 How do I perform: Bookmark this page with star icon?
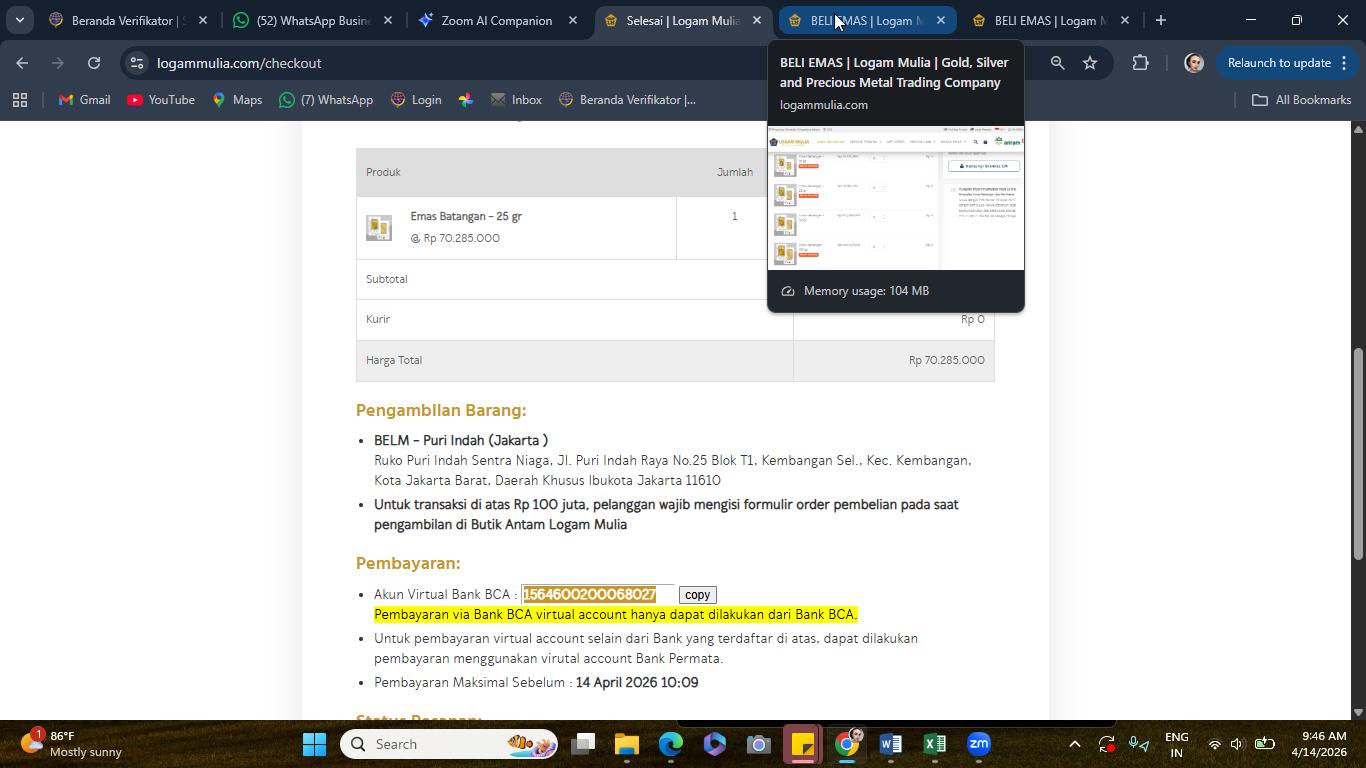(x=1090, y=63)
